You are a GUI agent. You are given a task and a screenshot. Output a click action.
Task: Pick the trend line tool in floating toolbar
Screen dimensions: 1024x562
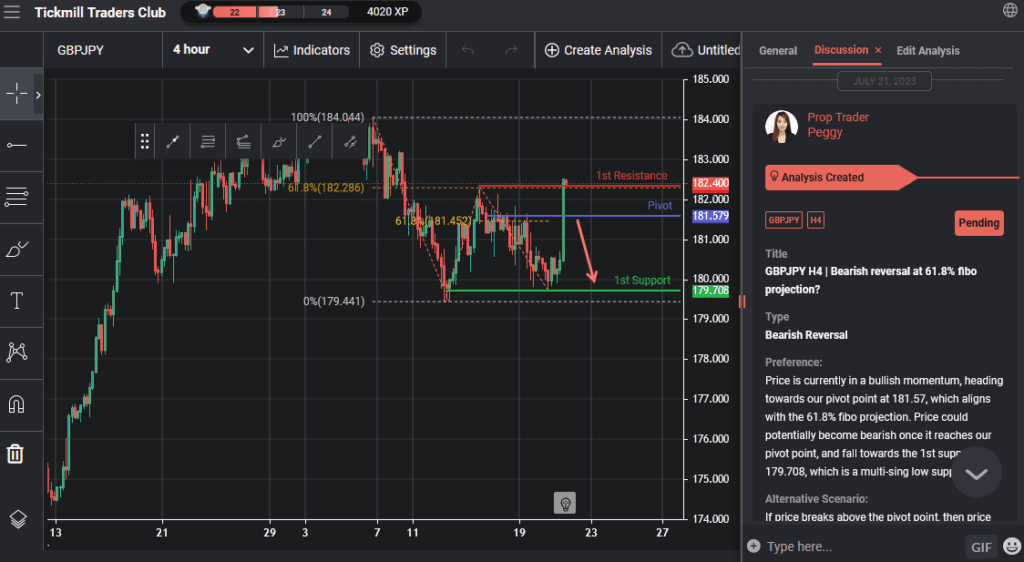pyautogui.click(x=314, y=141)
